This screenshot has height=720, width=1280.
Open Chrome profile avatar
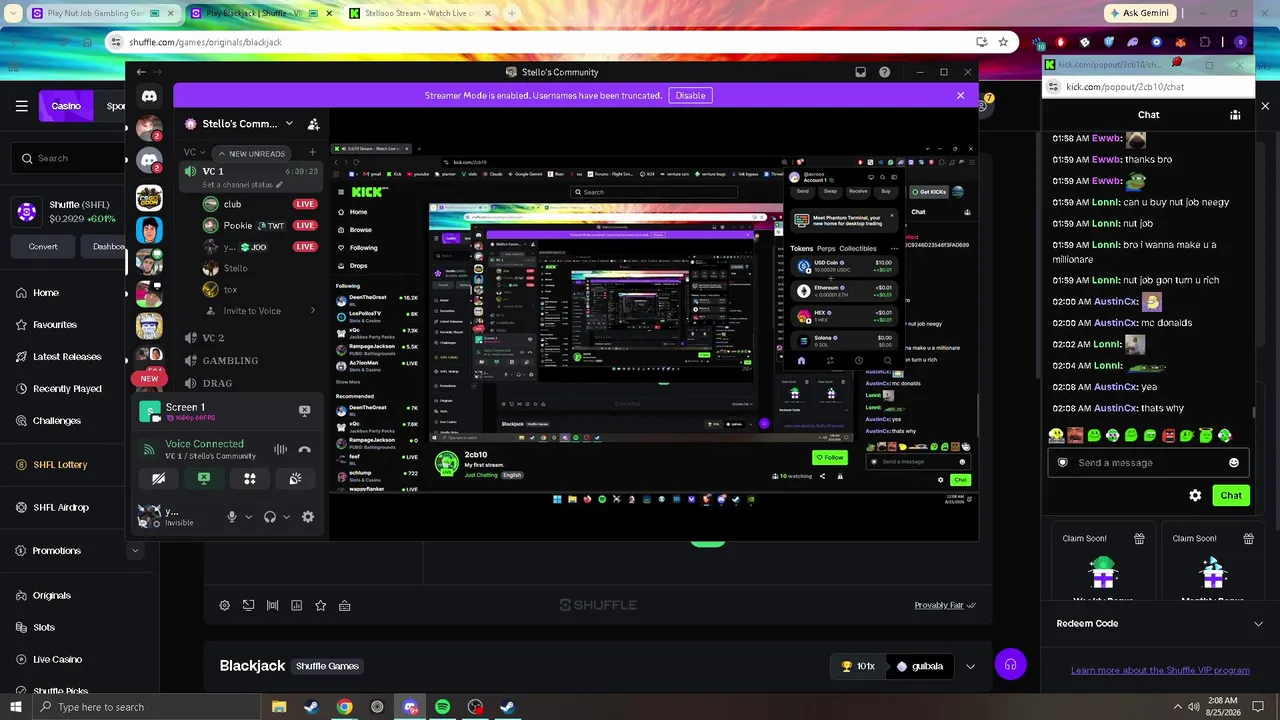[1241, 42]
